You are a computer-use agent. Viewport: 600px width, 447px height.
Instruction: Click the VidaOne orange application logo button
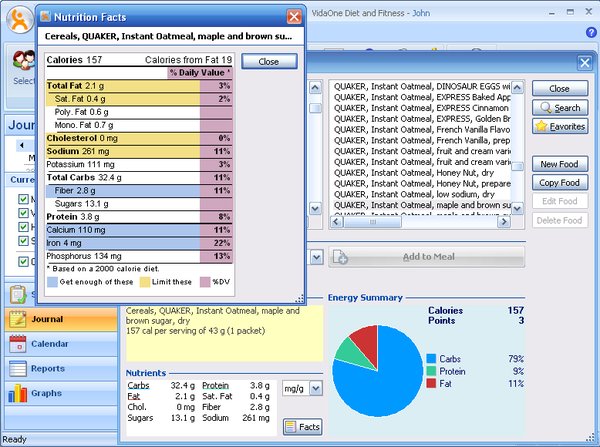pos(20,20)
